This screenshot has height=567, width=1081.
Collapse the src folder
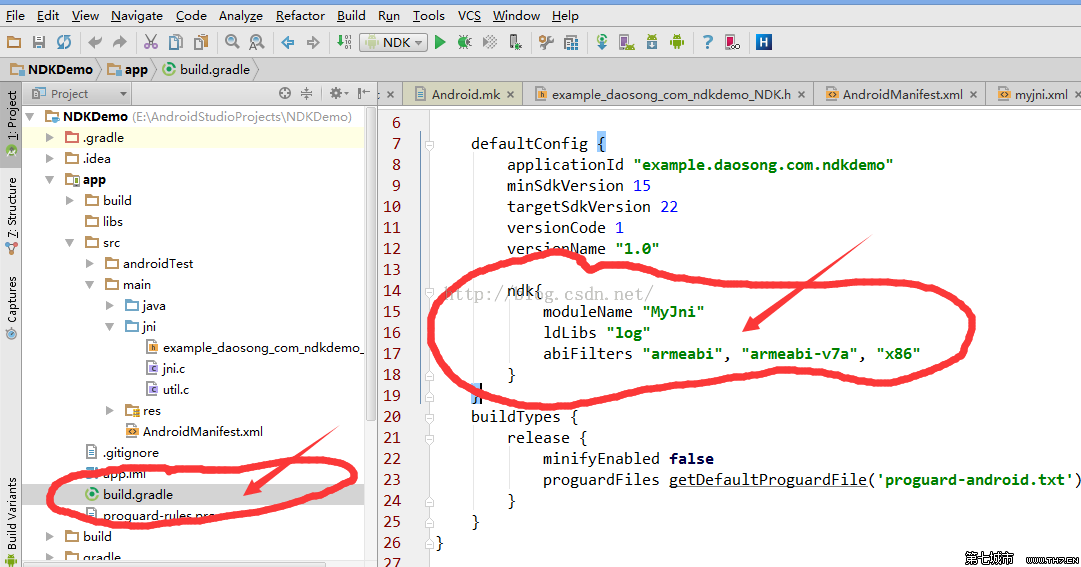click(x=70, y=243)
